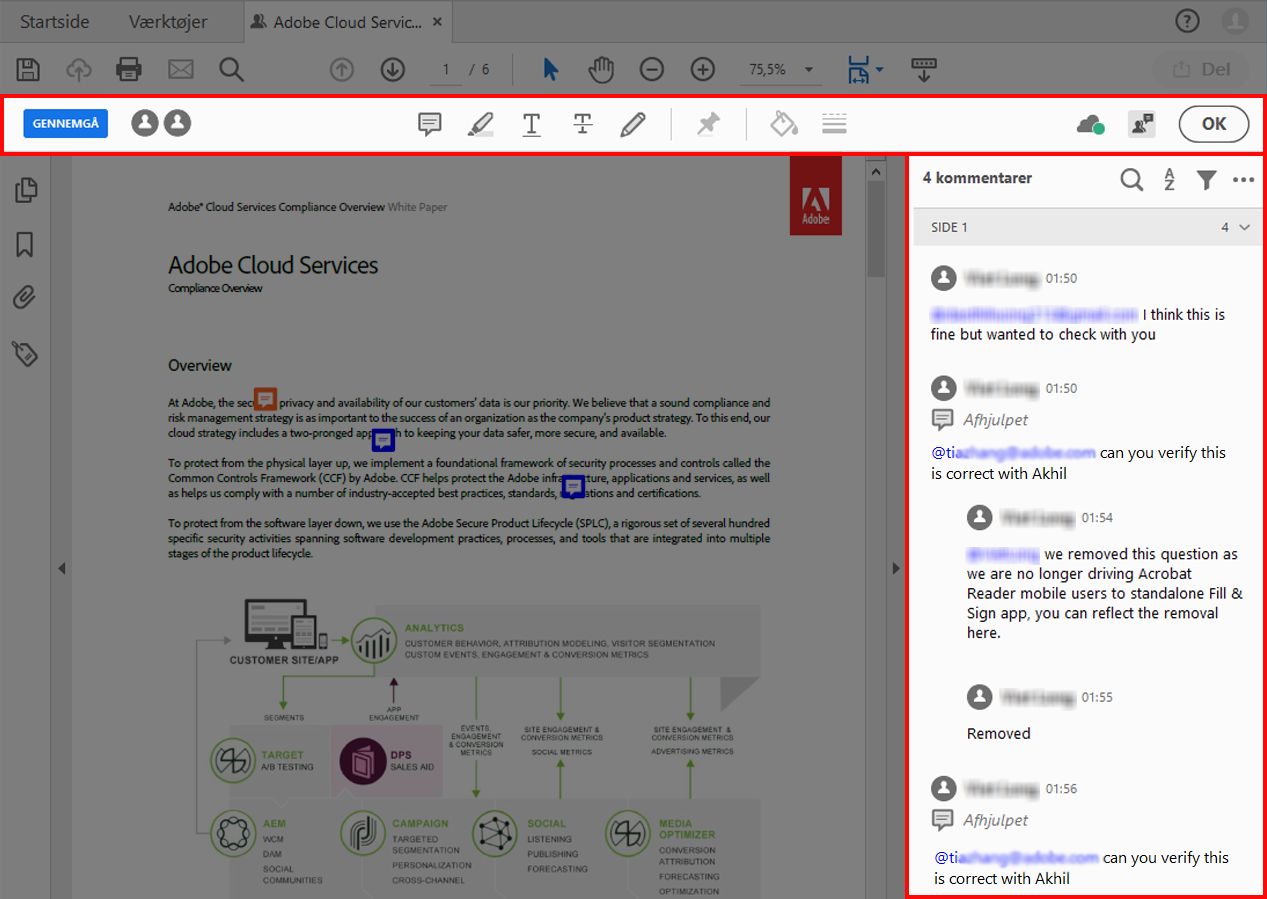Click the scrolling mode keyboard icon
Screen dimensions: 1267x899
pyautogui.click(x=924, y=69)
